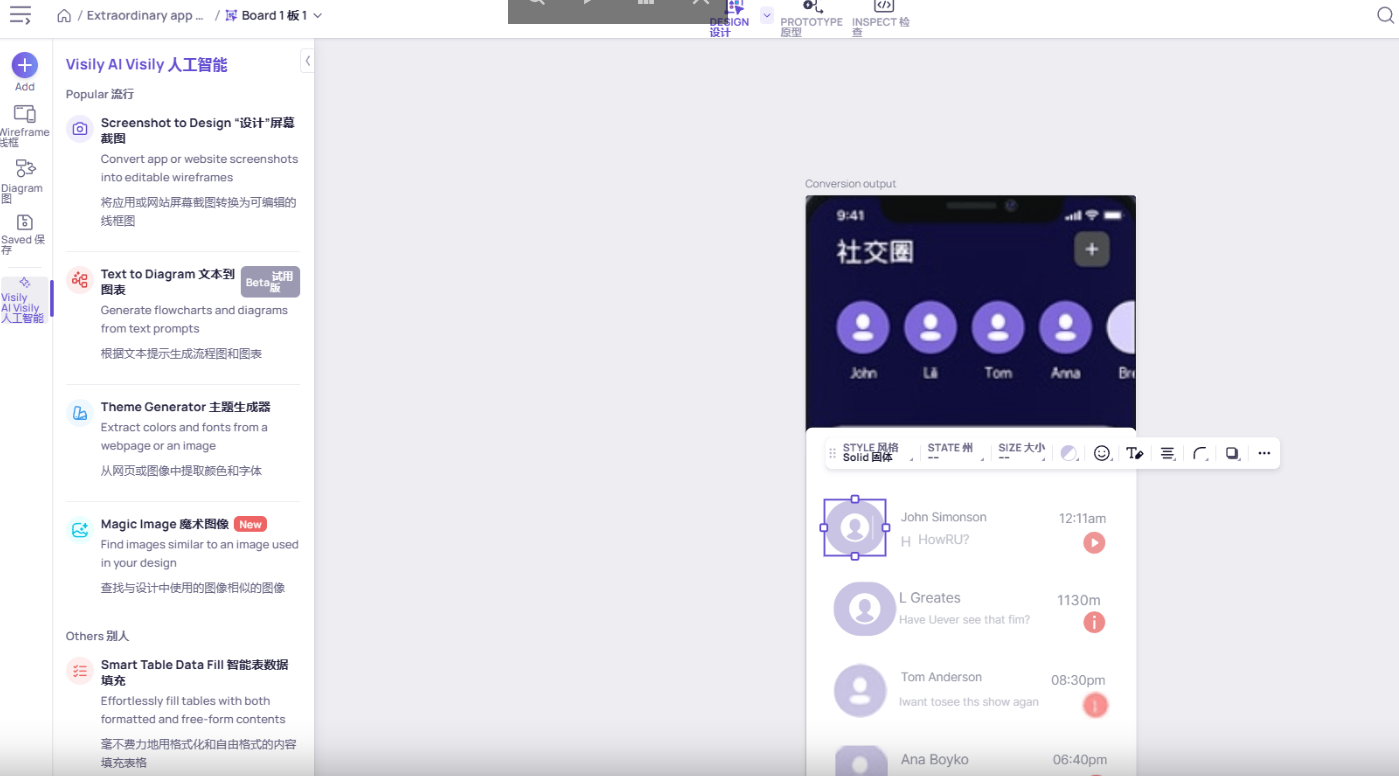Open the fill color swatch in floating toolbar

pos(1068,453)
